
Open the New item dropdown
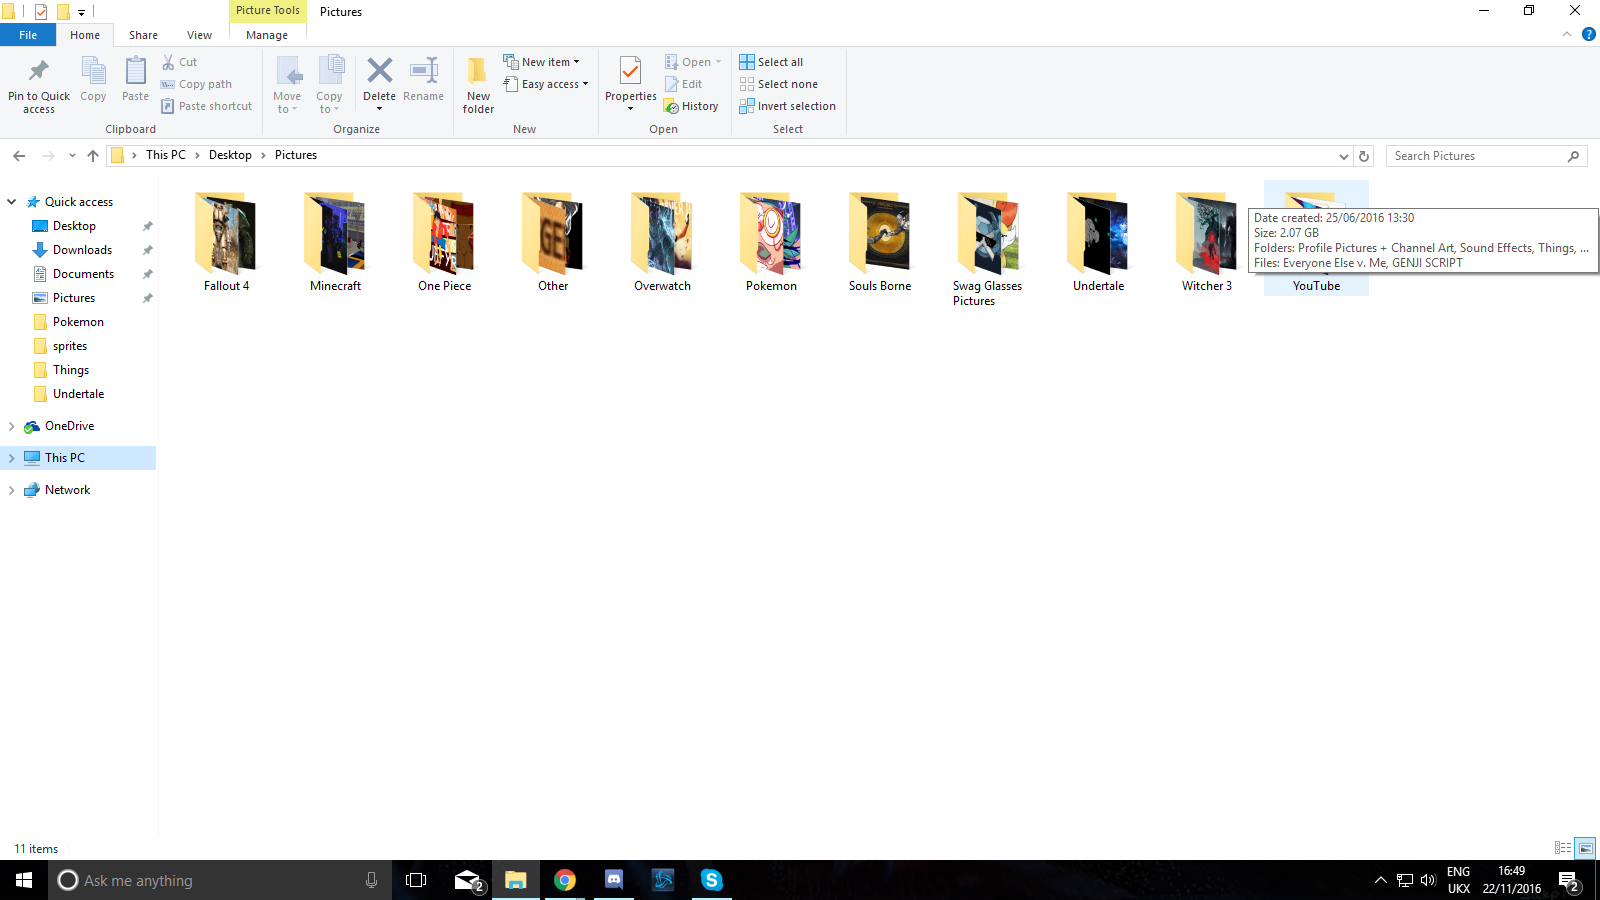541,62
